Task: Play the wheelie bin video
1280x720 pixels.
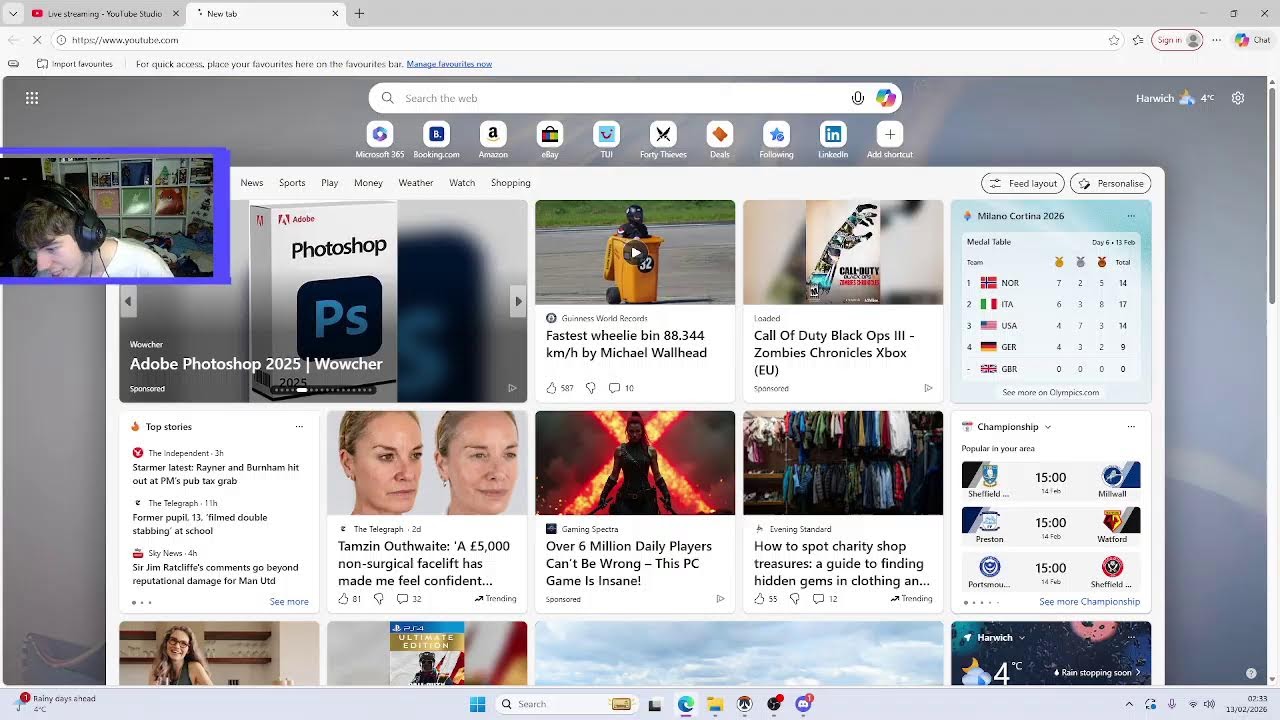Action: (635, 253)
